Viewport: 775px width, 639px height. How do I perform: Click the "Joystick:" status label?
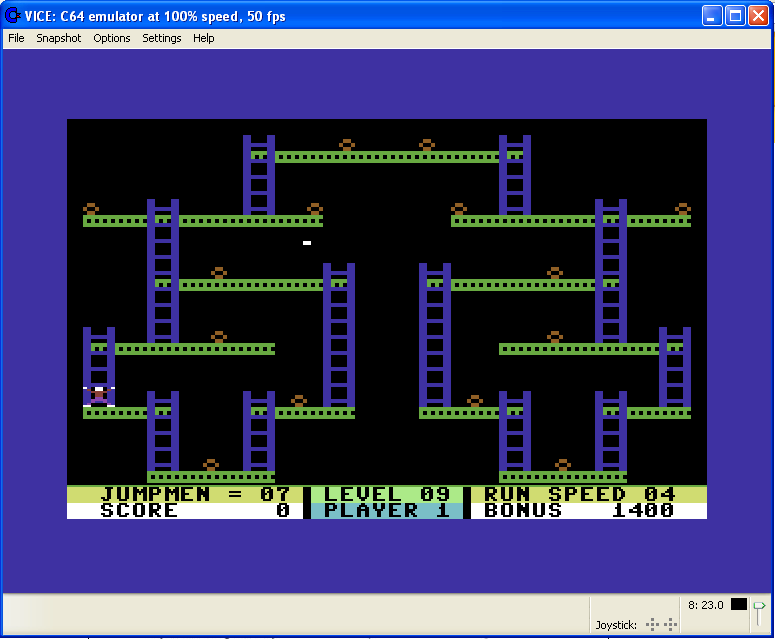tap(616, 625)
